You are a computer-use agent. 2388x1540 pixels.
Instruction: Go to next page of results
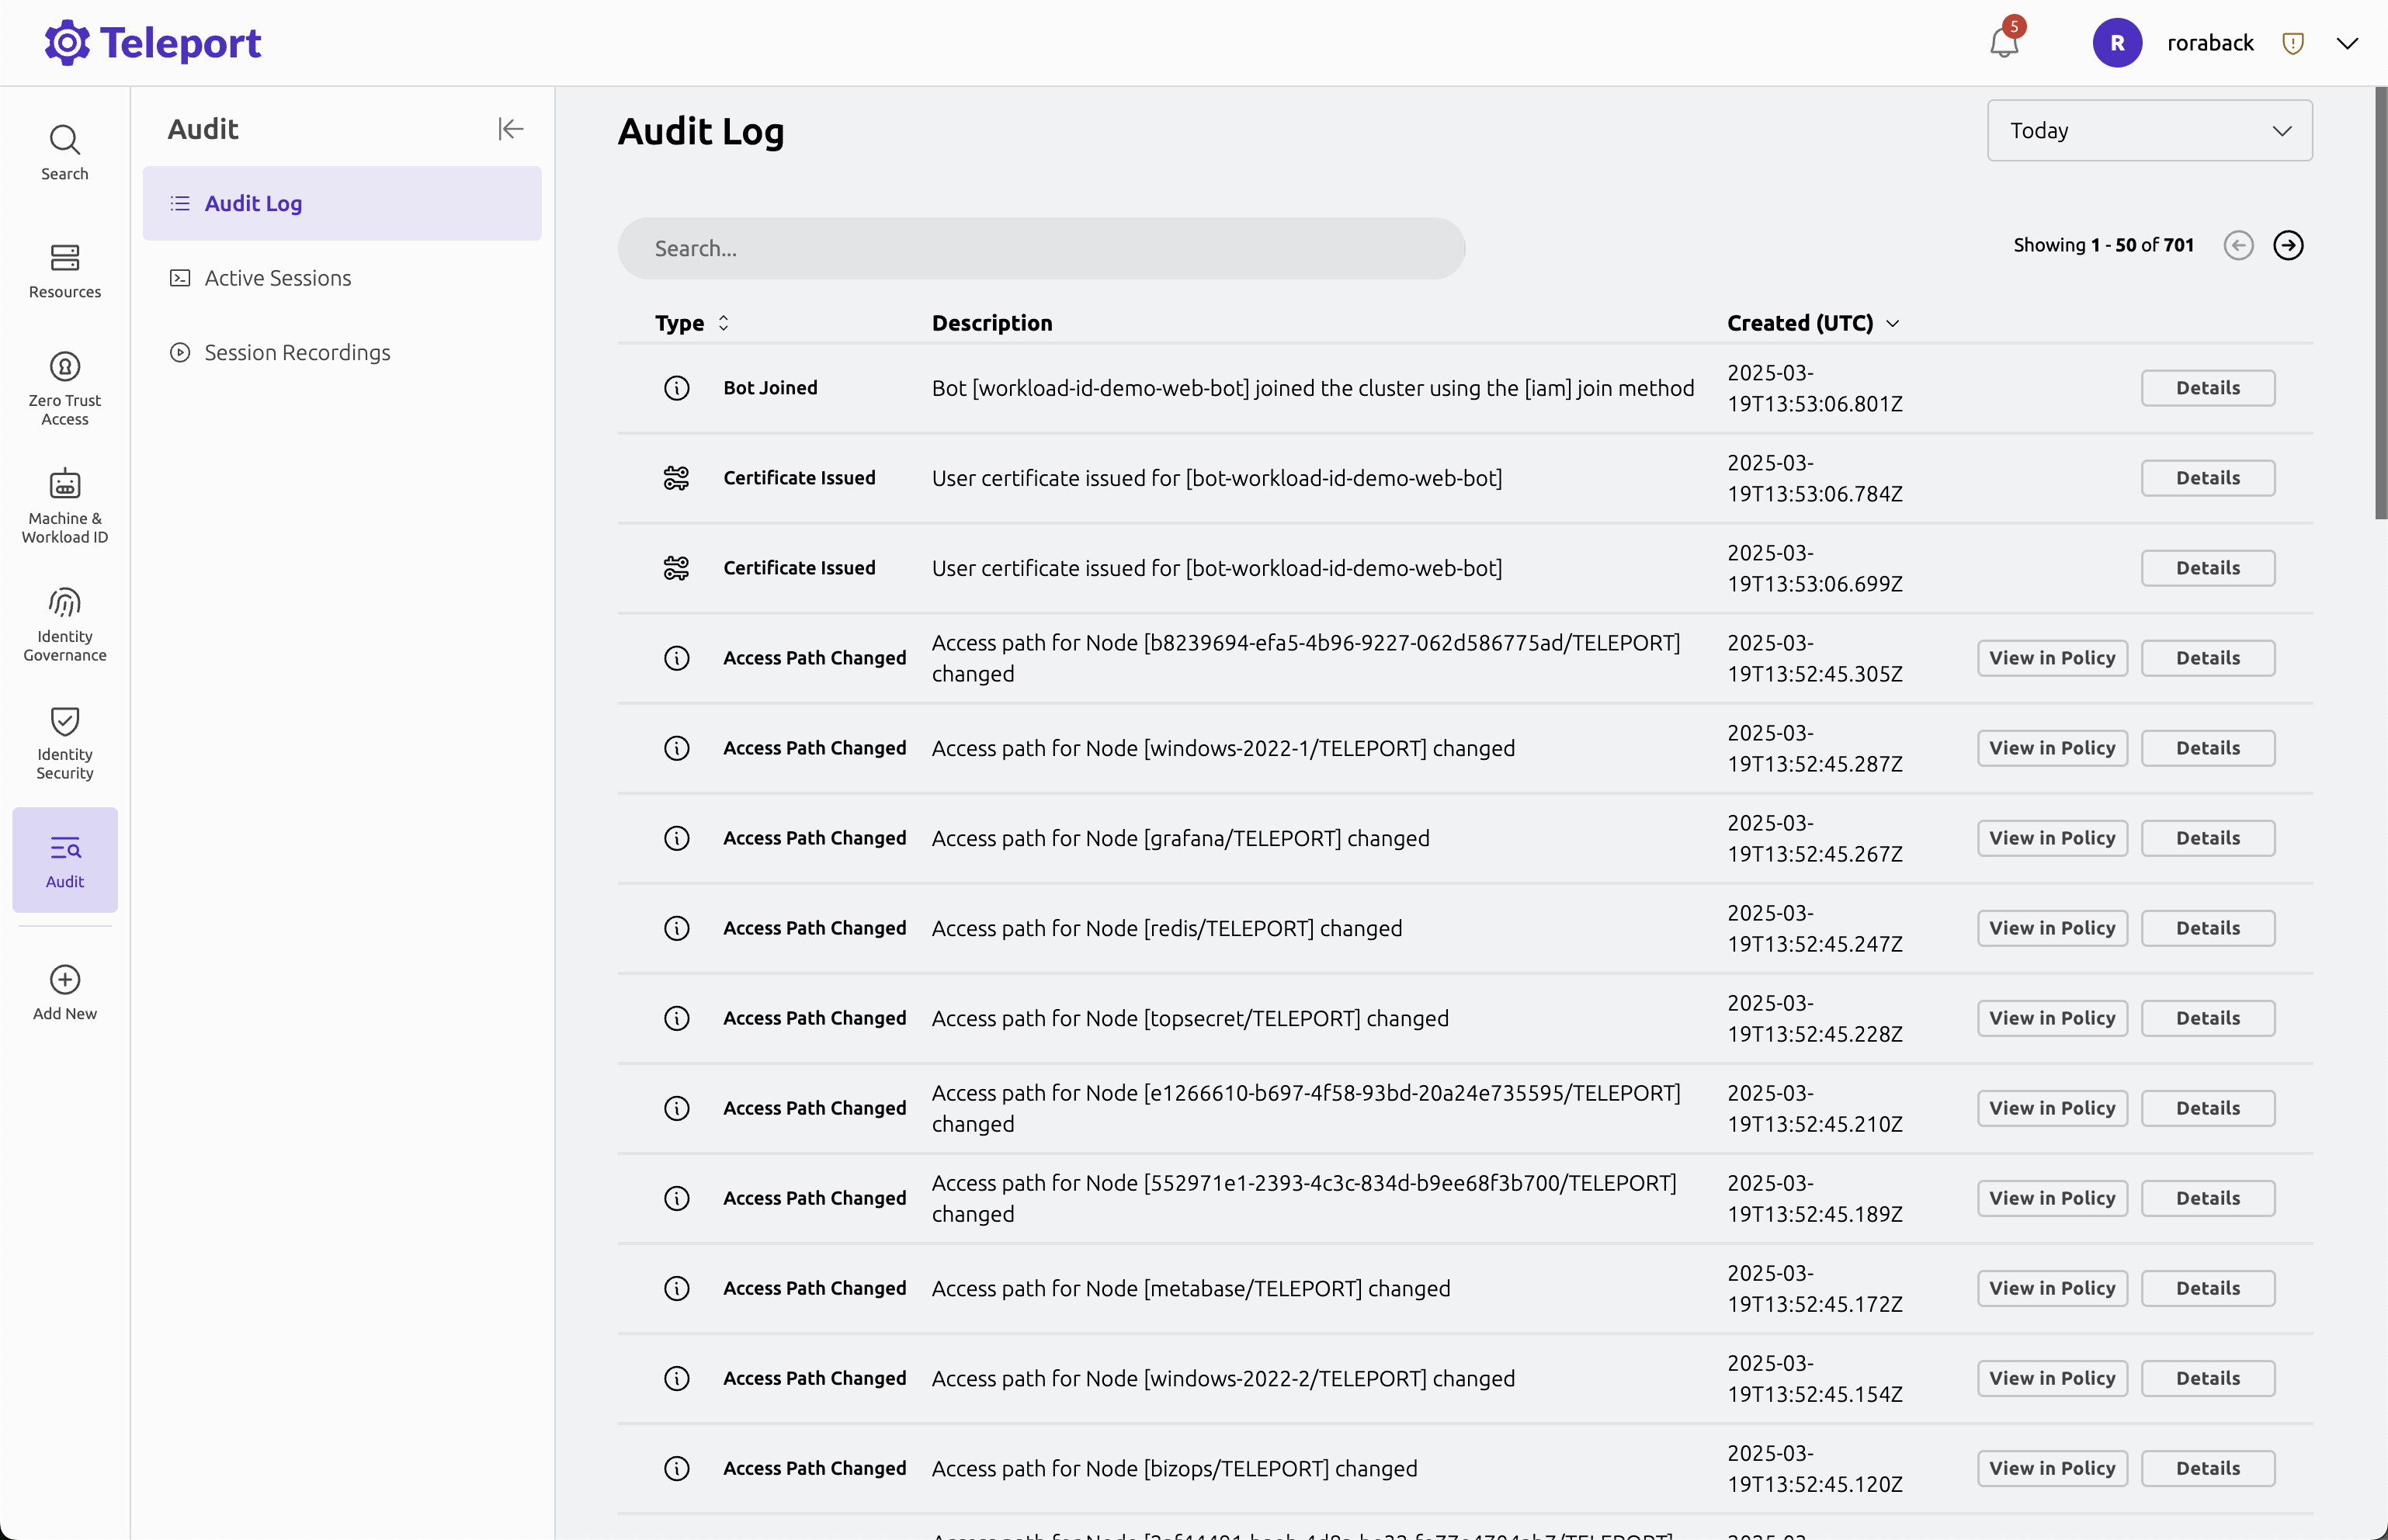tap(2288, 245)
